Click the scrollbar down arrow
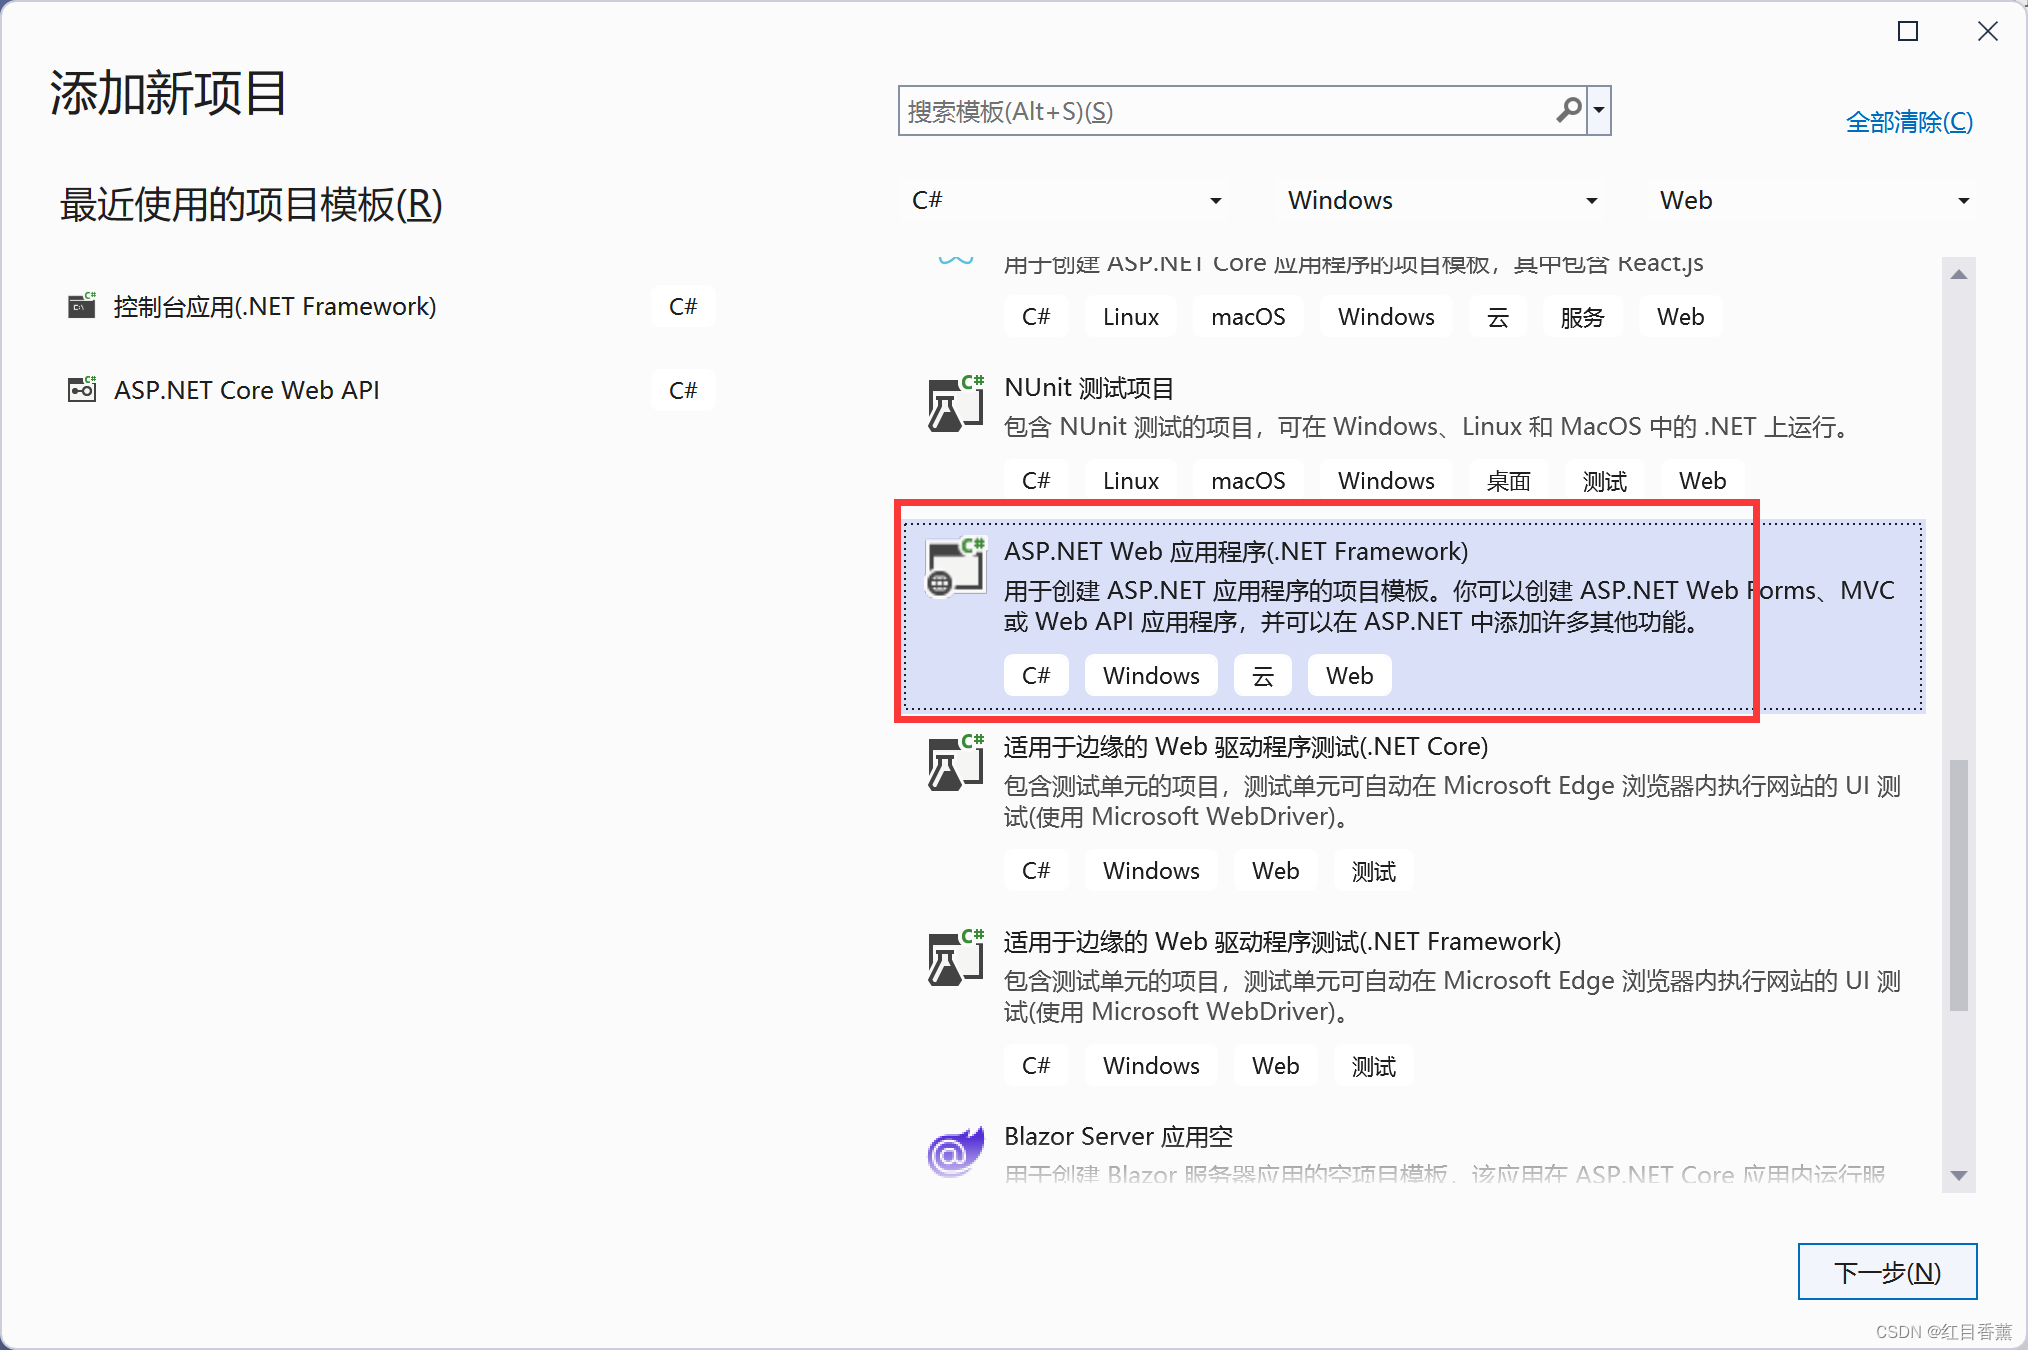Viewport: 2028px width, 1350px height. (1958, 1176)
